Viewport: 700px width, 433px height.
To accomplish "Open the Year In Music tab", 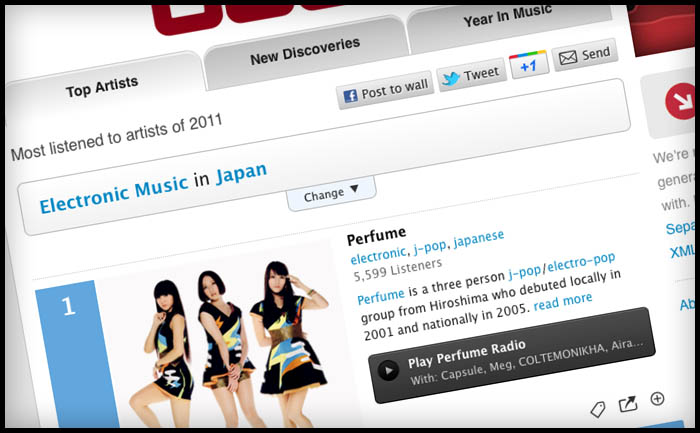I will 507,16.
